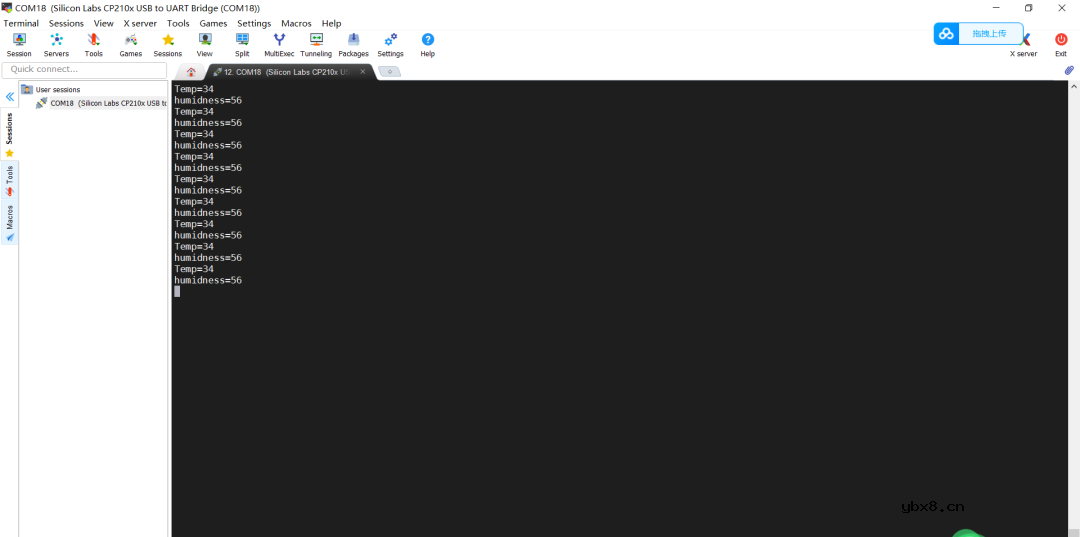Collapse sidebar with double-chevron arrow

[10, 97]
